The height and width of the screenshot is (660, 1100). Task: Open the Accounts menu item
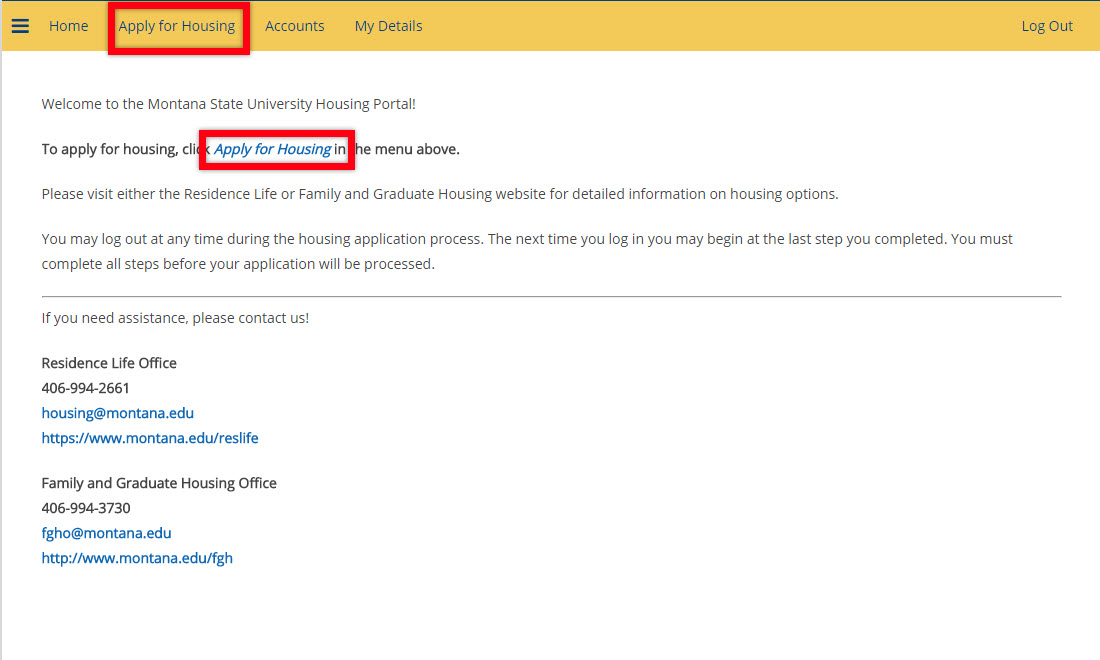coord(295,26)
